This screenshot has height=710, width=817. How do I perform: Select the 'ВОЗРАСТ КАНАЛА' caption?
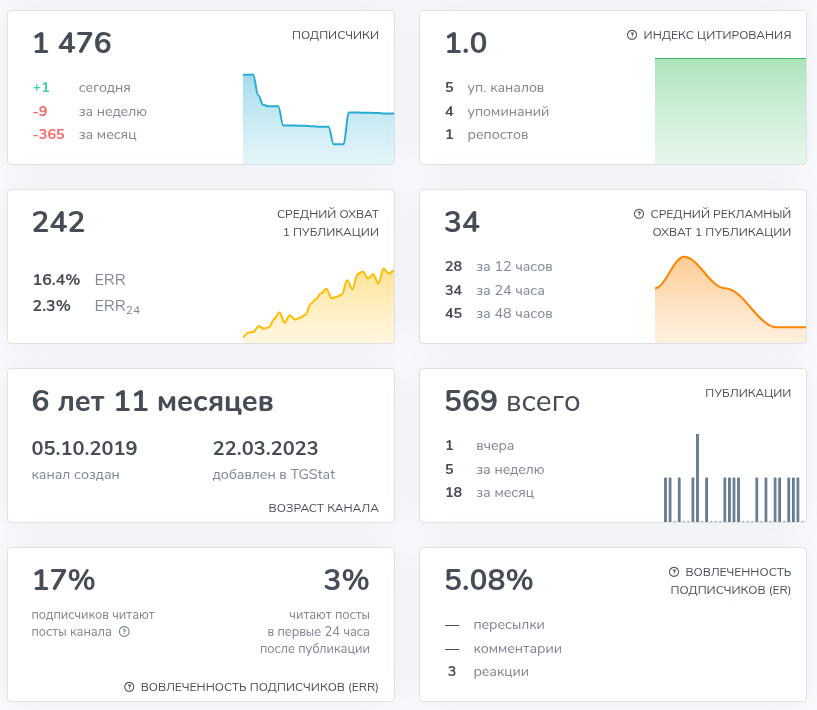(x=324, y=508)
